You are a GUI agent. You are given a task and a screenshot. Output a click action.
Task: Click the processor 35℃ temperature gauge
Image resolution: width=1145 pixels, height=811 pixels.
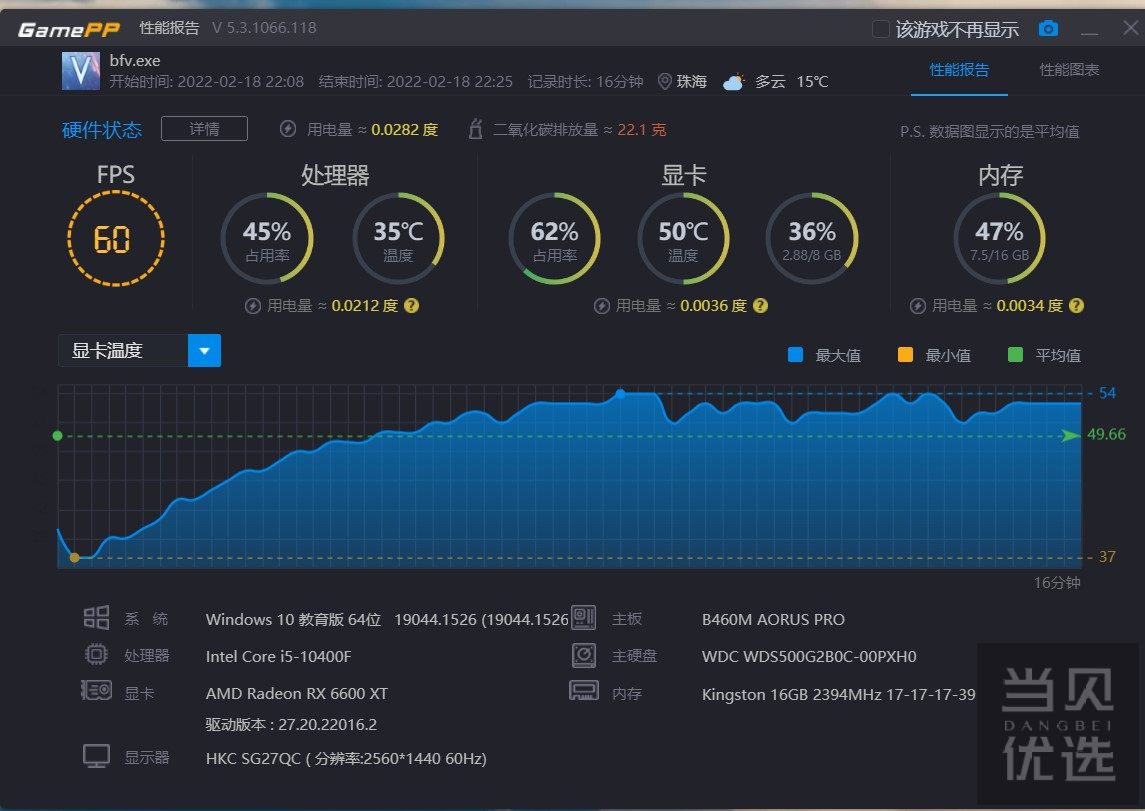(x=398, y=238)
